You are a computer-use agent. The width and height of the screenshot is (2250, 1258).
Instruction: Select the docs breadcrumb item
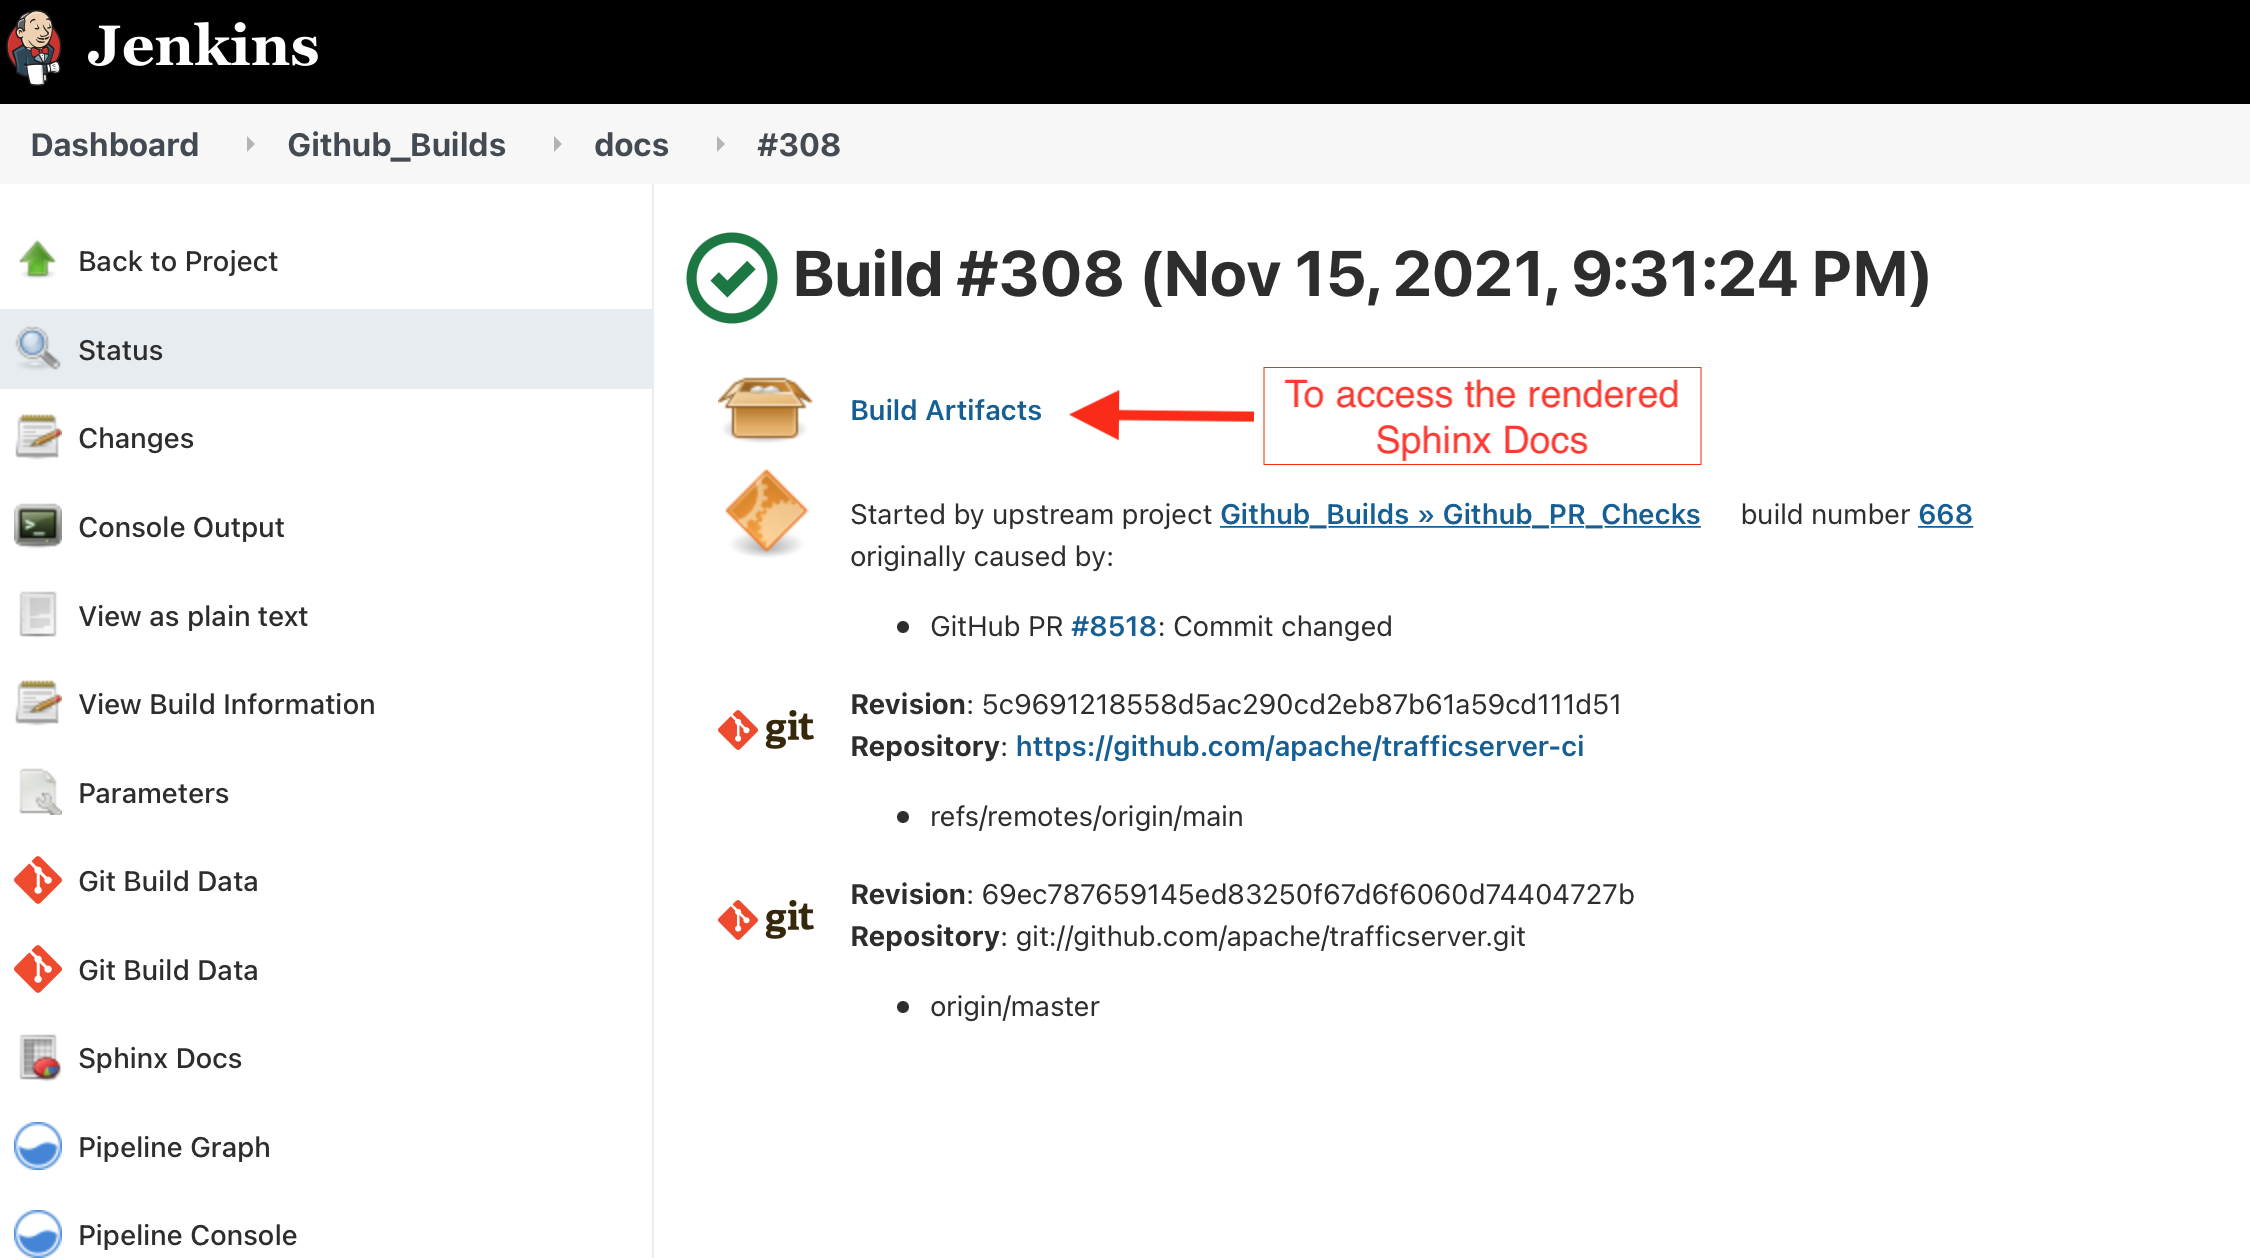pos(630,145)
